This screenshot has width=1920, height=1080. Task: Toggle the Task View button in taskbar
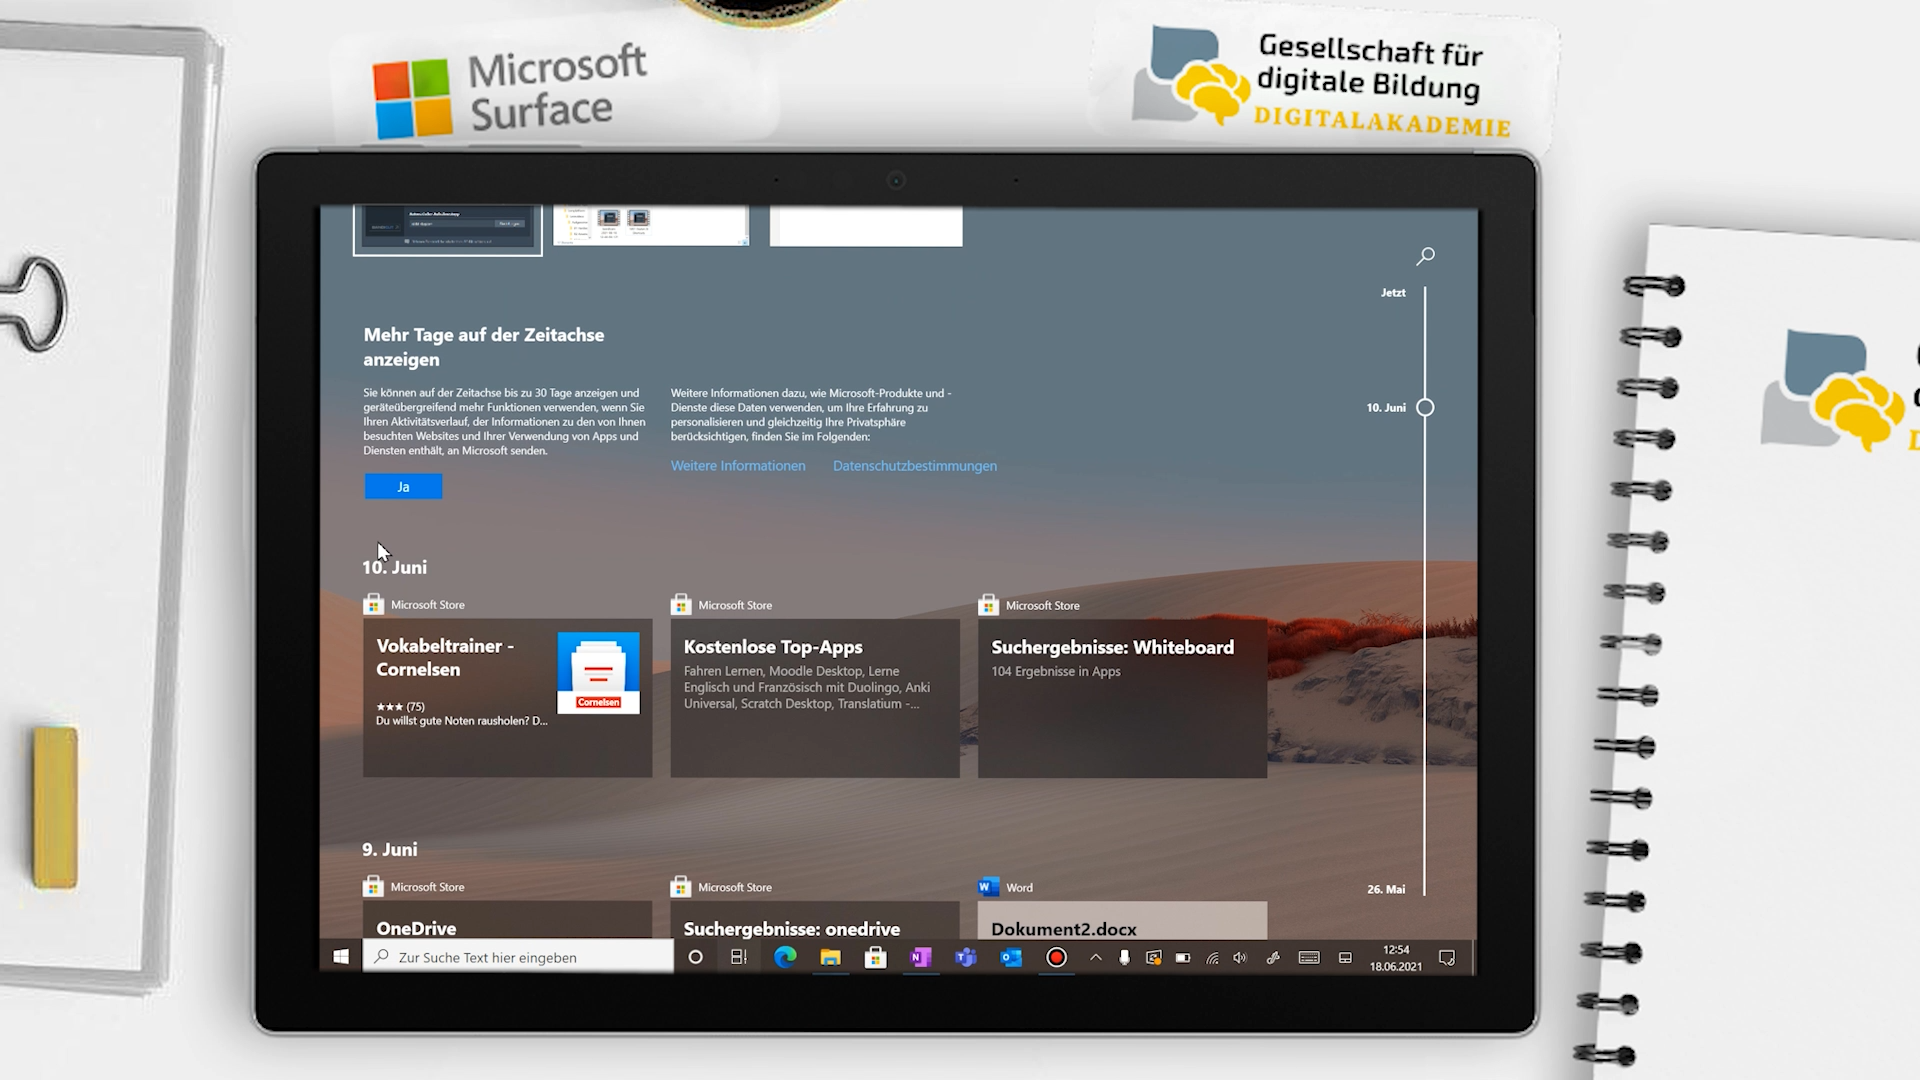(739, 957)
